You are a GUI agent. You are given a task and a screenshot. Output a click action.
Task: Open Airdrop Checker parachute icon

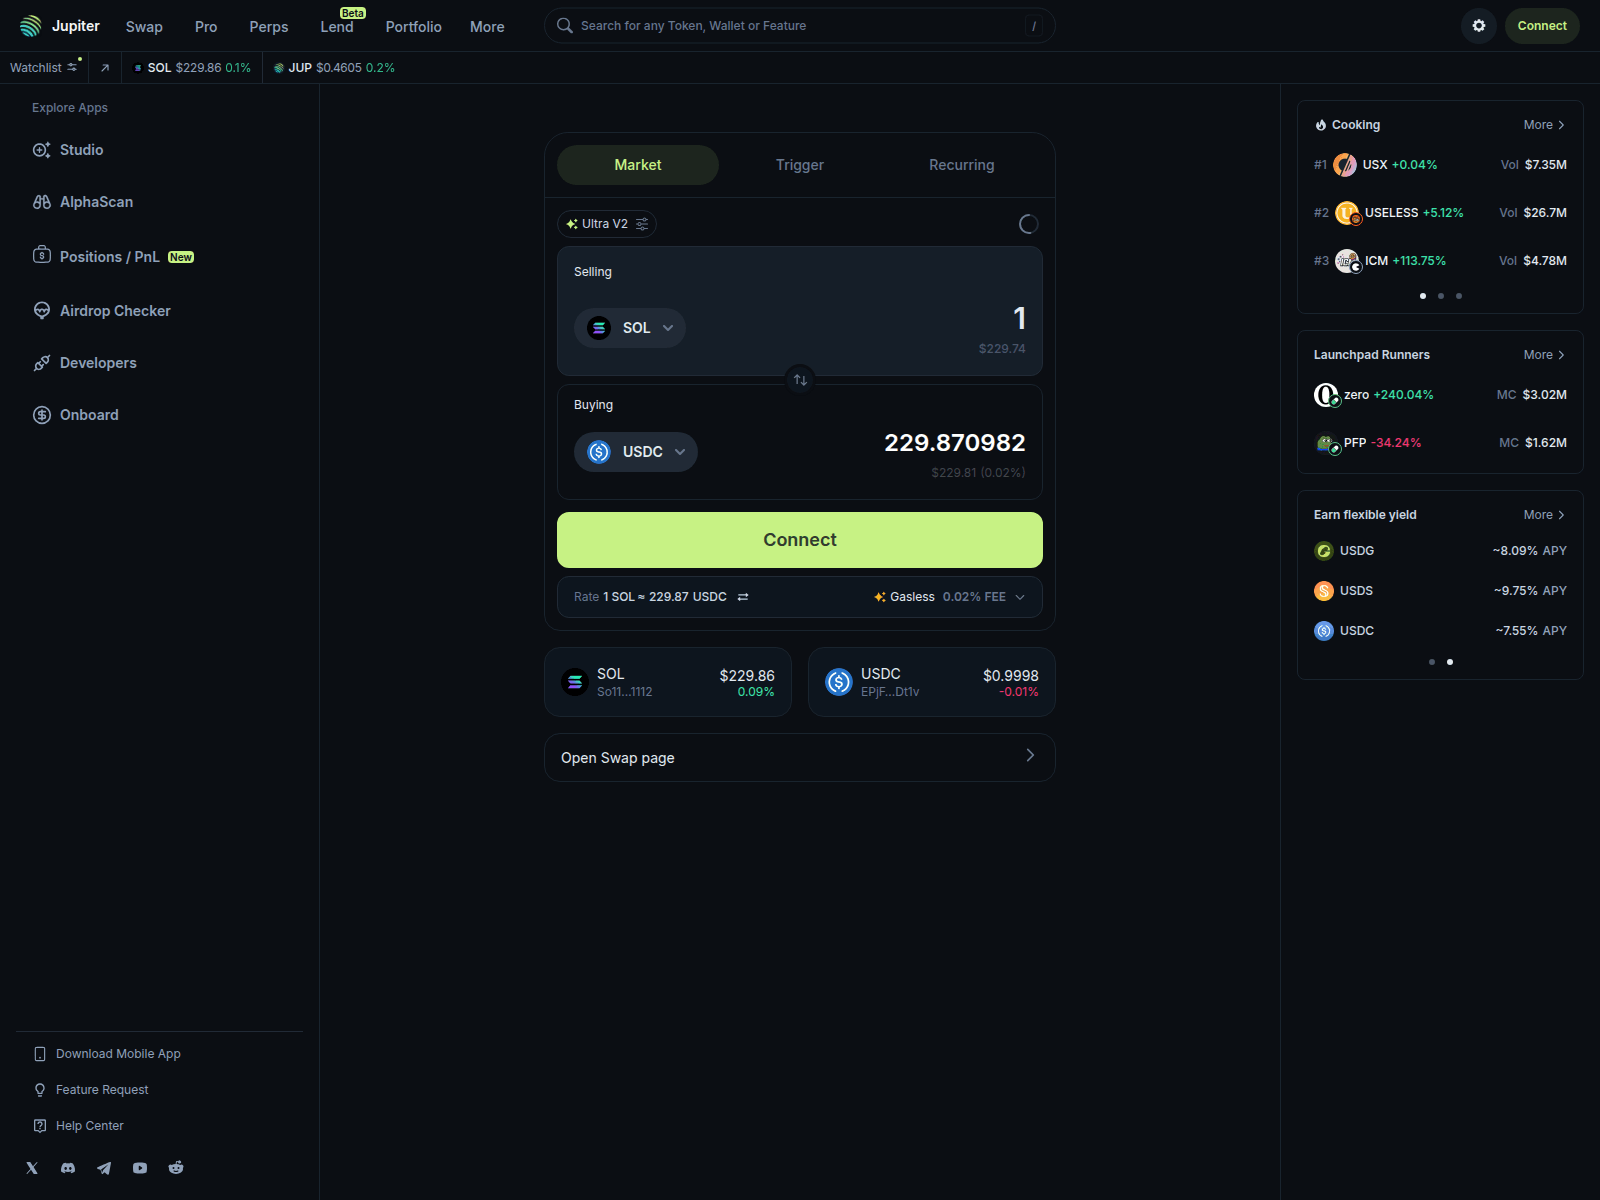(x=42, y=311)
